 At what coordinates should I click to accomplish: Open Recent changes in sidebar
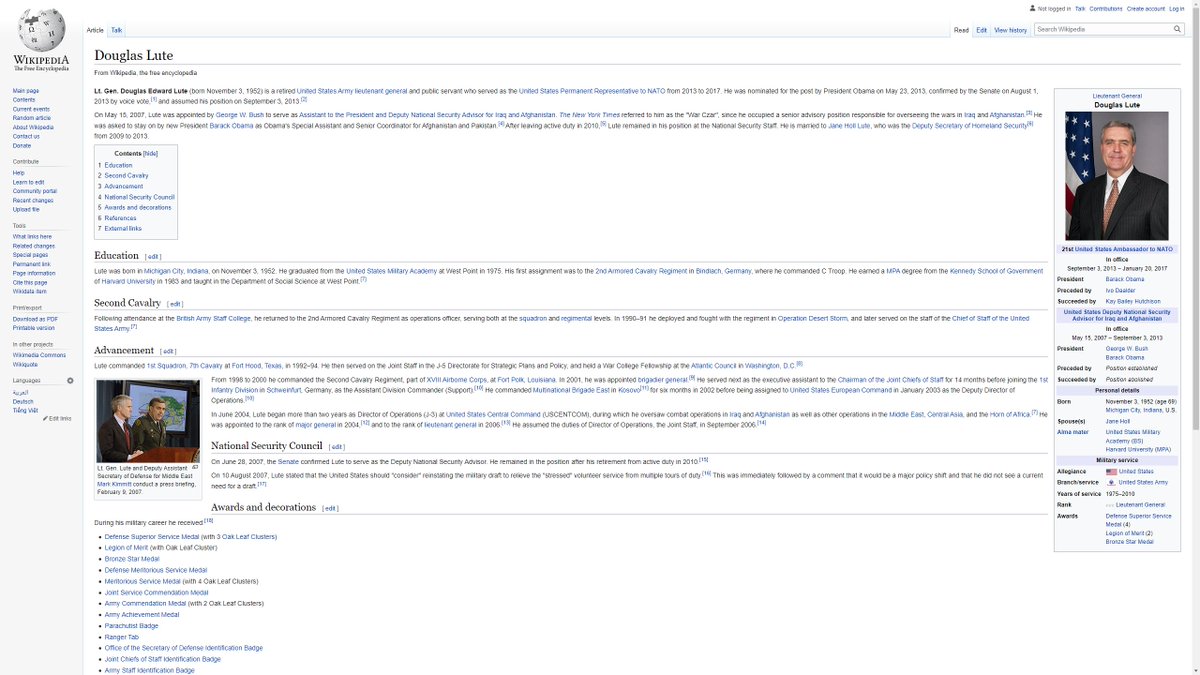click(x=33, y=200)
